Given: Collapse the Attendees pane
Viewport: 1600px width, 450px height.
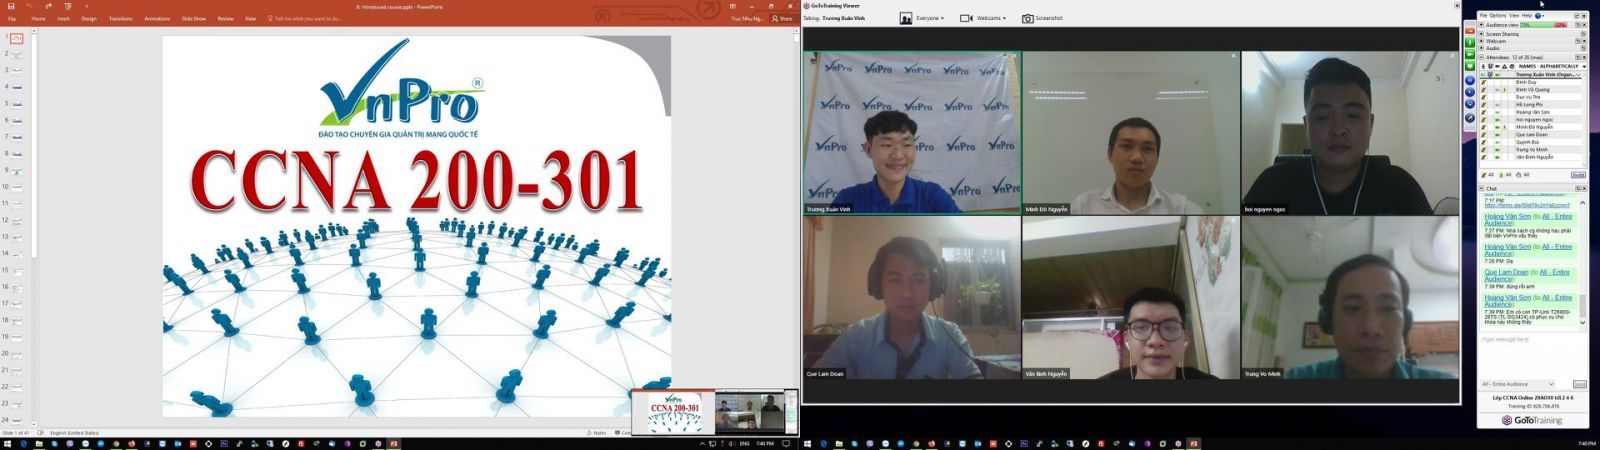Looking at the screenshot, I should pyautogui.click(x=1481, y=57).
